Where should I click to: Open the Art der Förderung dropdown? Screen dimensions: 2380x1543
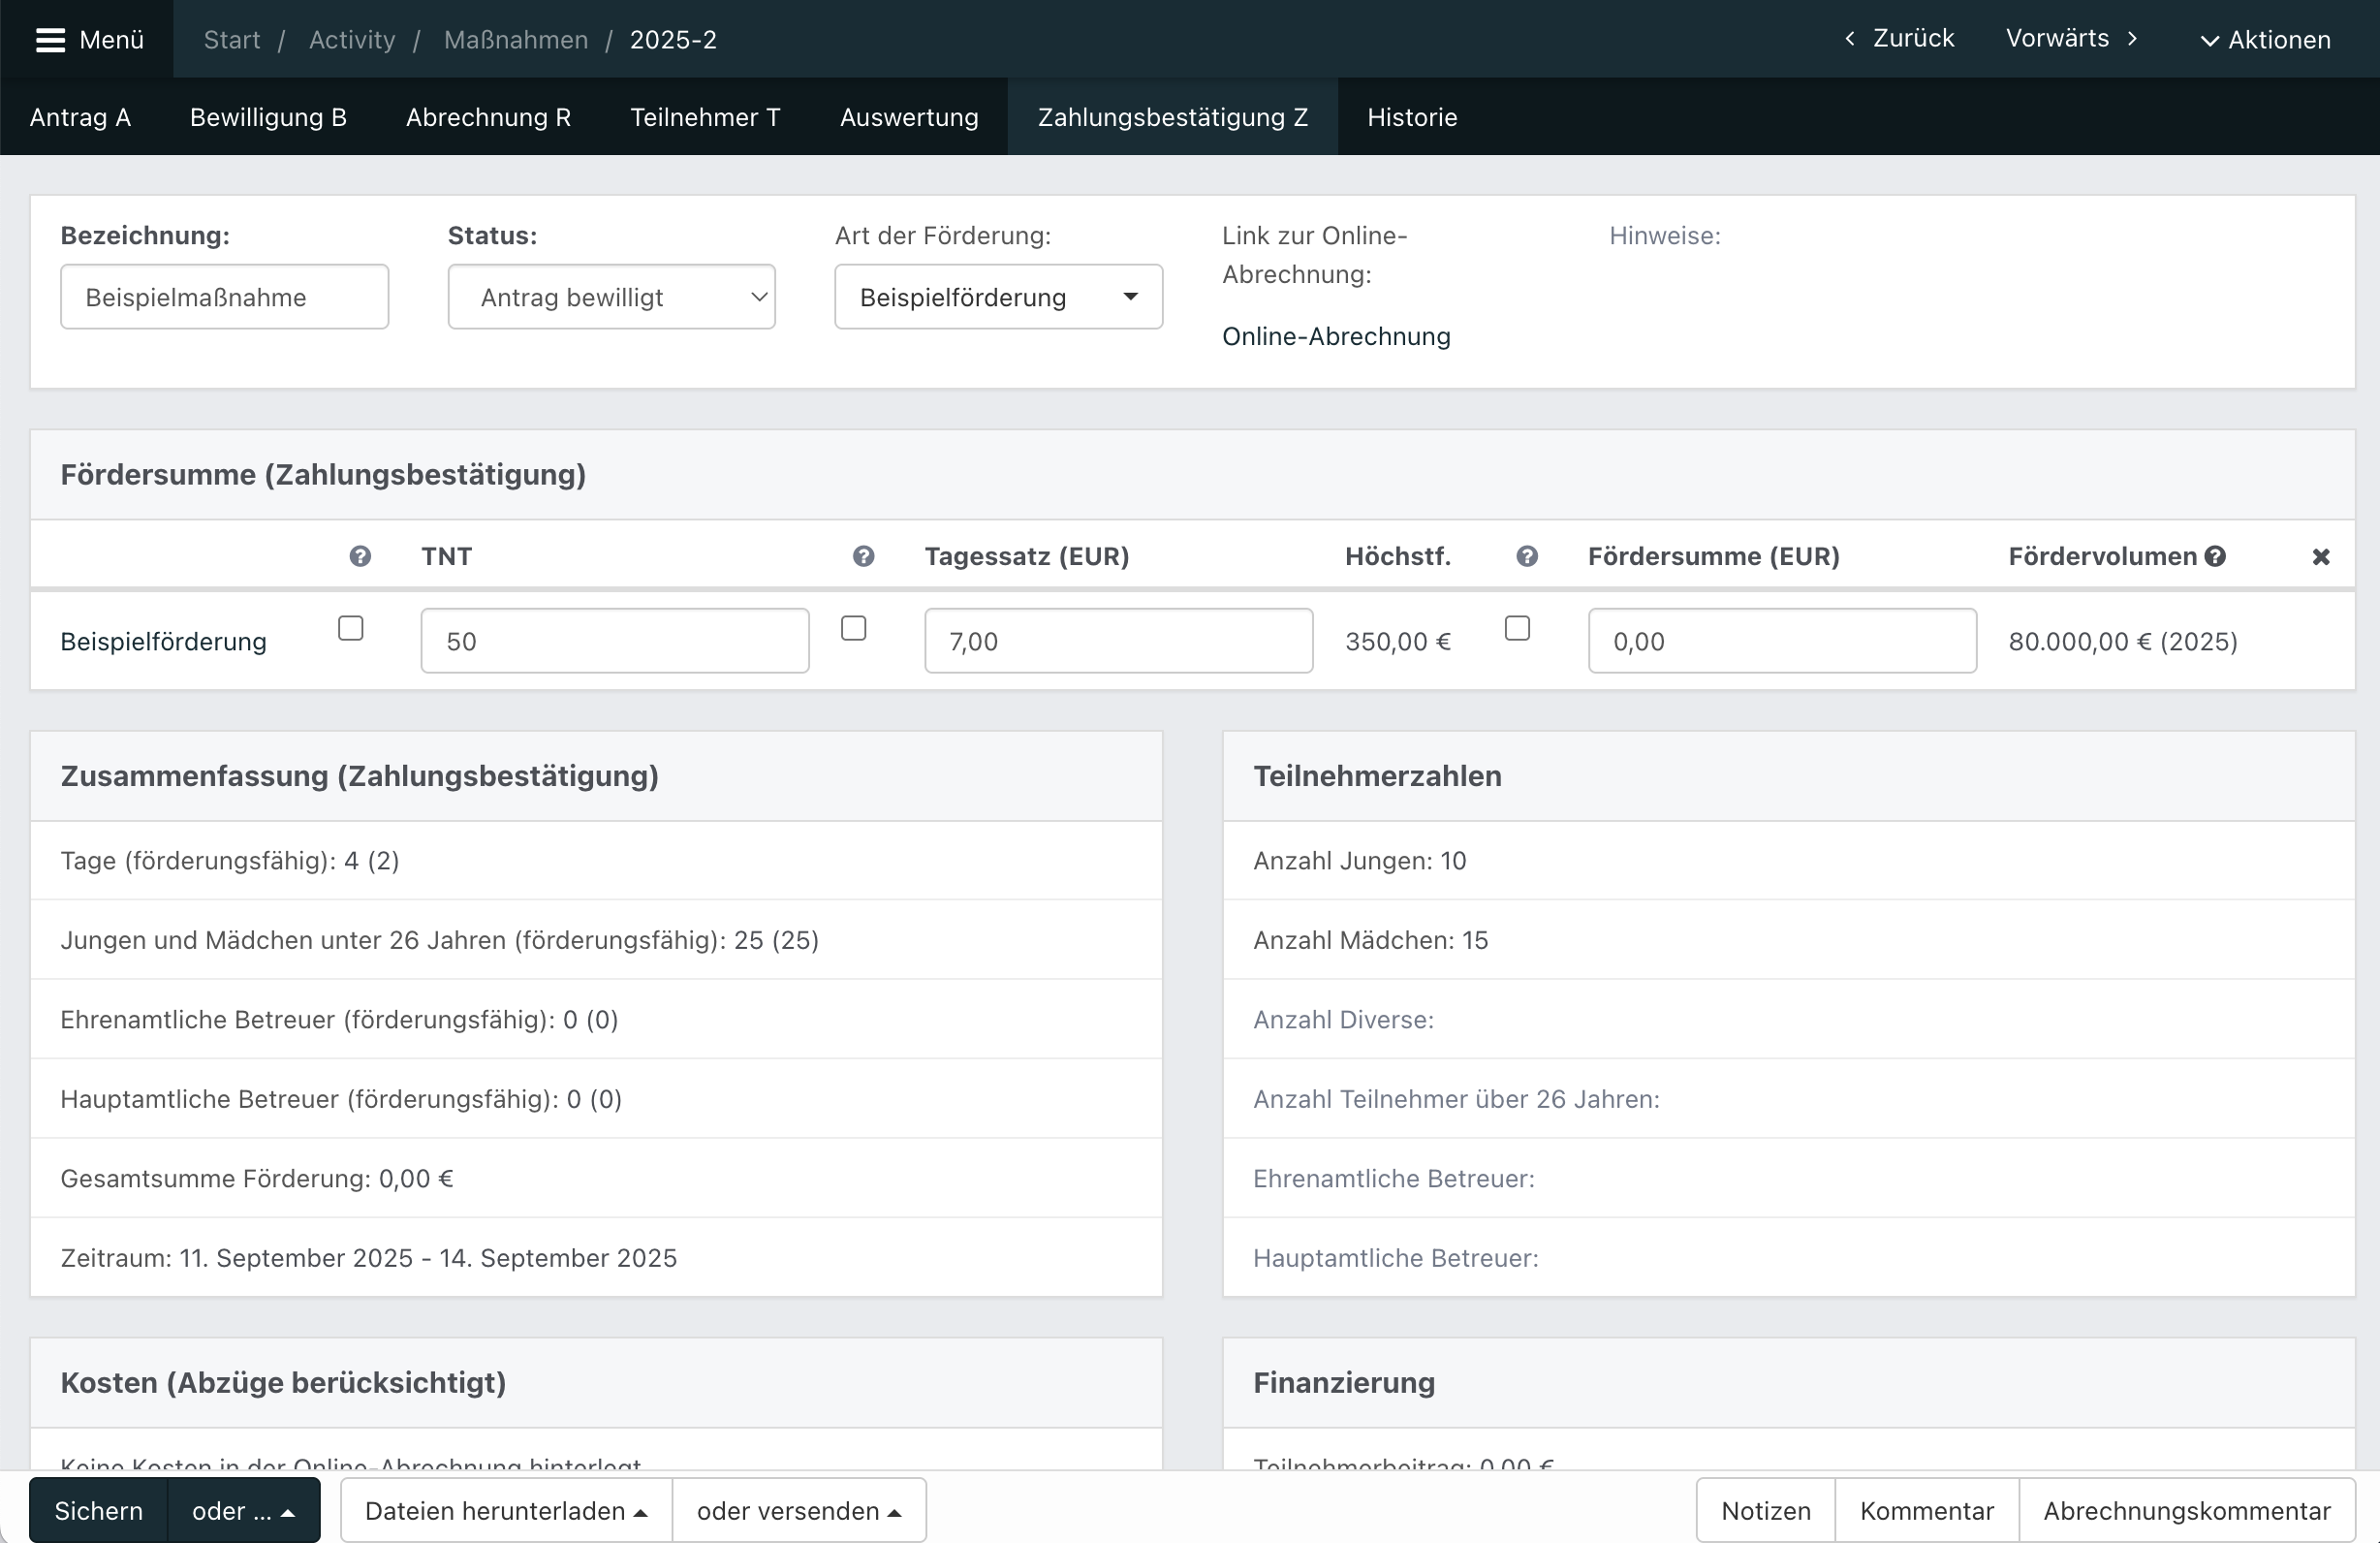point(998,297)
